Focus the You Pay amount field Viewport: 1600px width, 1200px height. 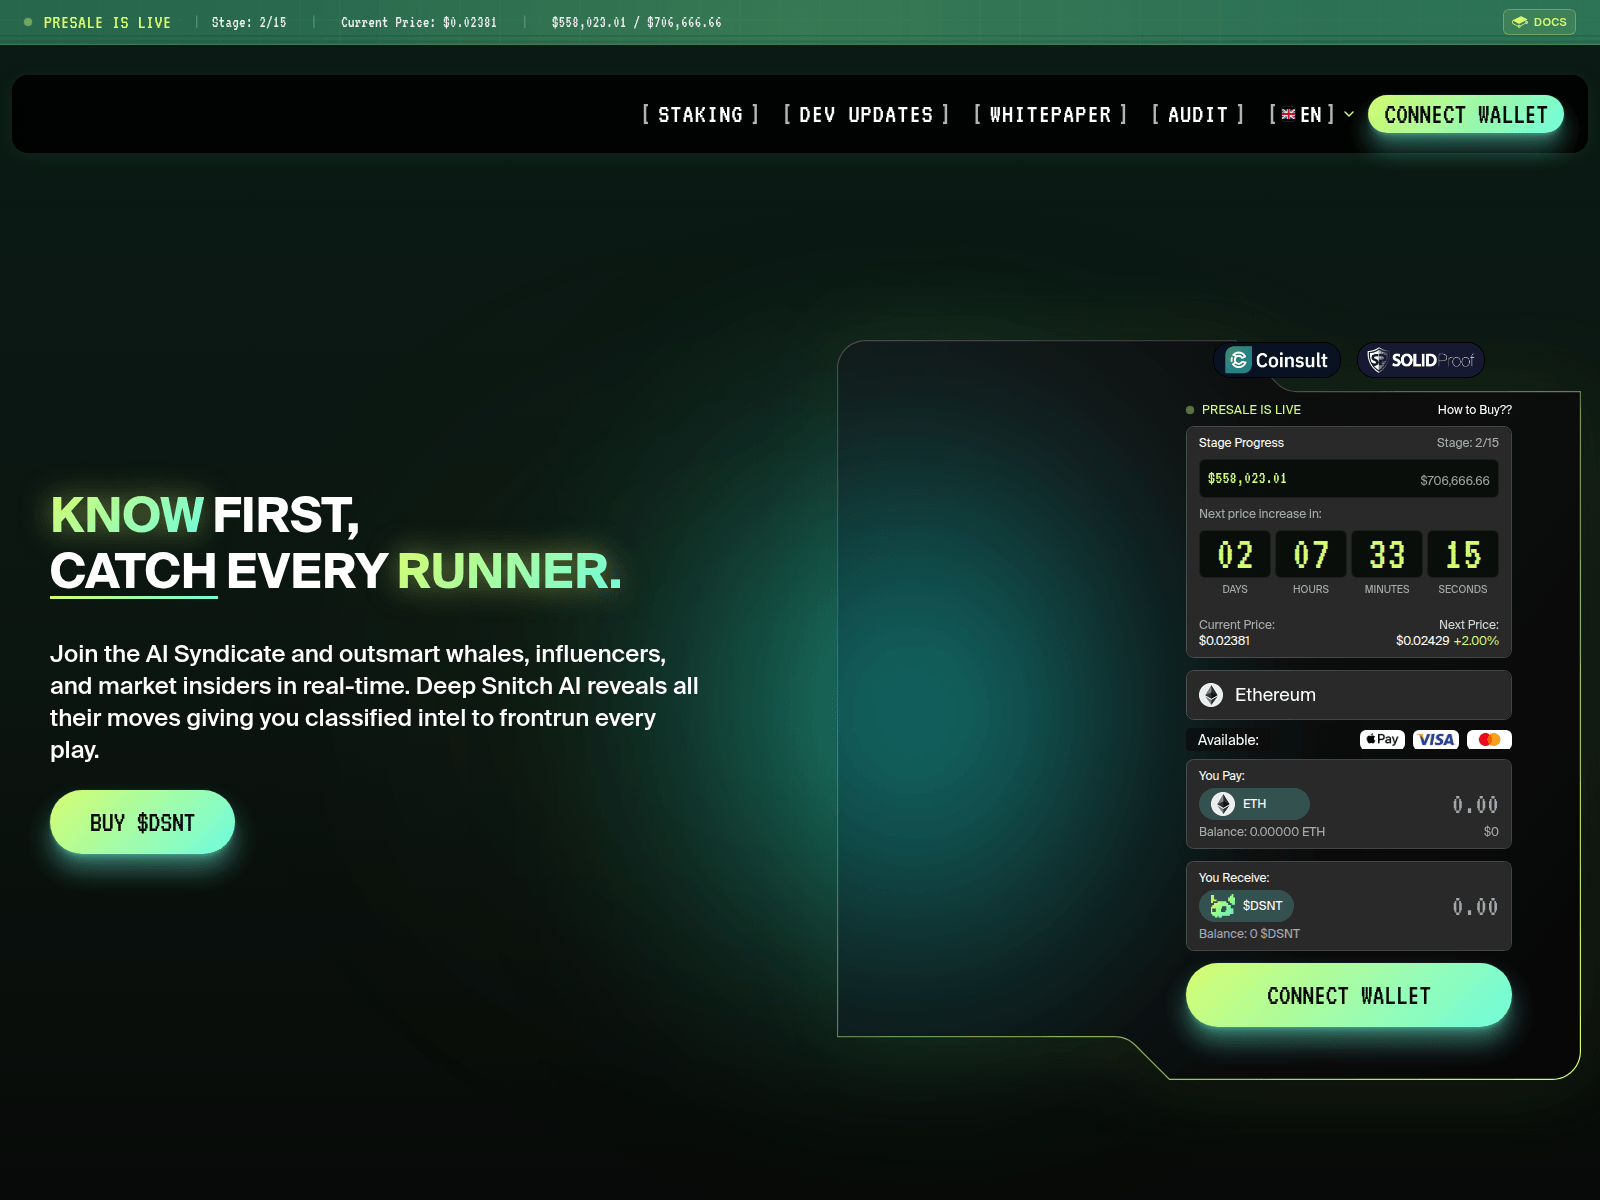click(1475, 805)
